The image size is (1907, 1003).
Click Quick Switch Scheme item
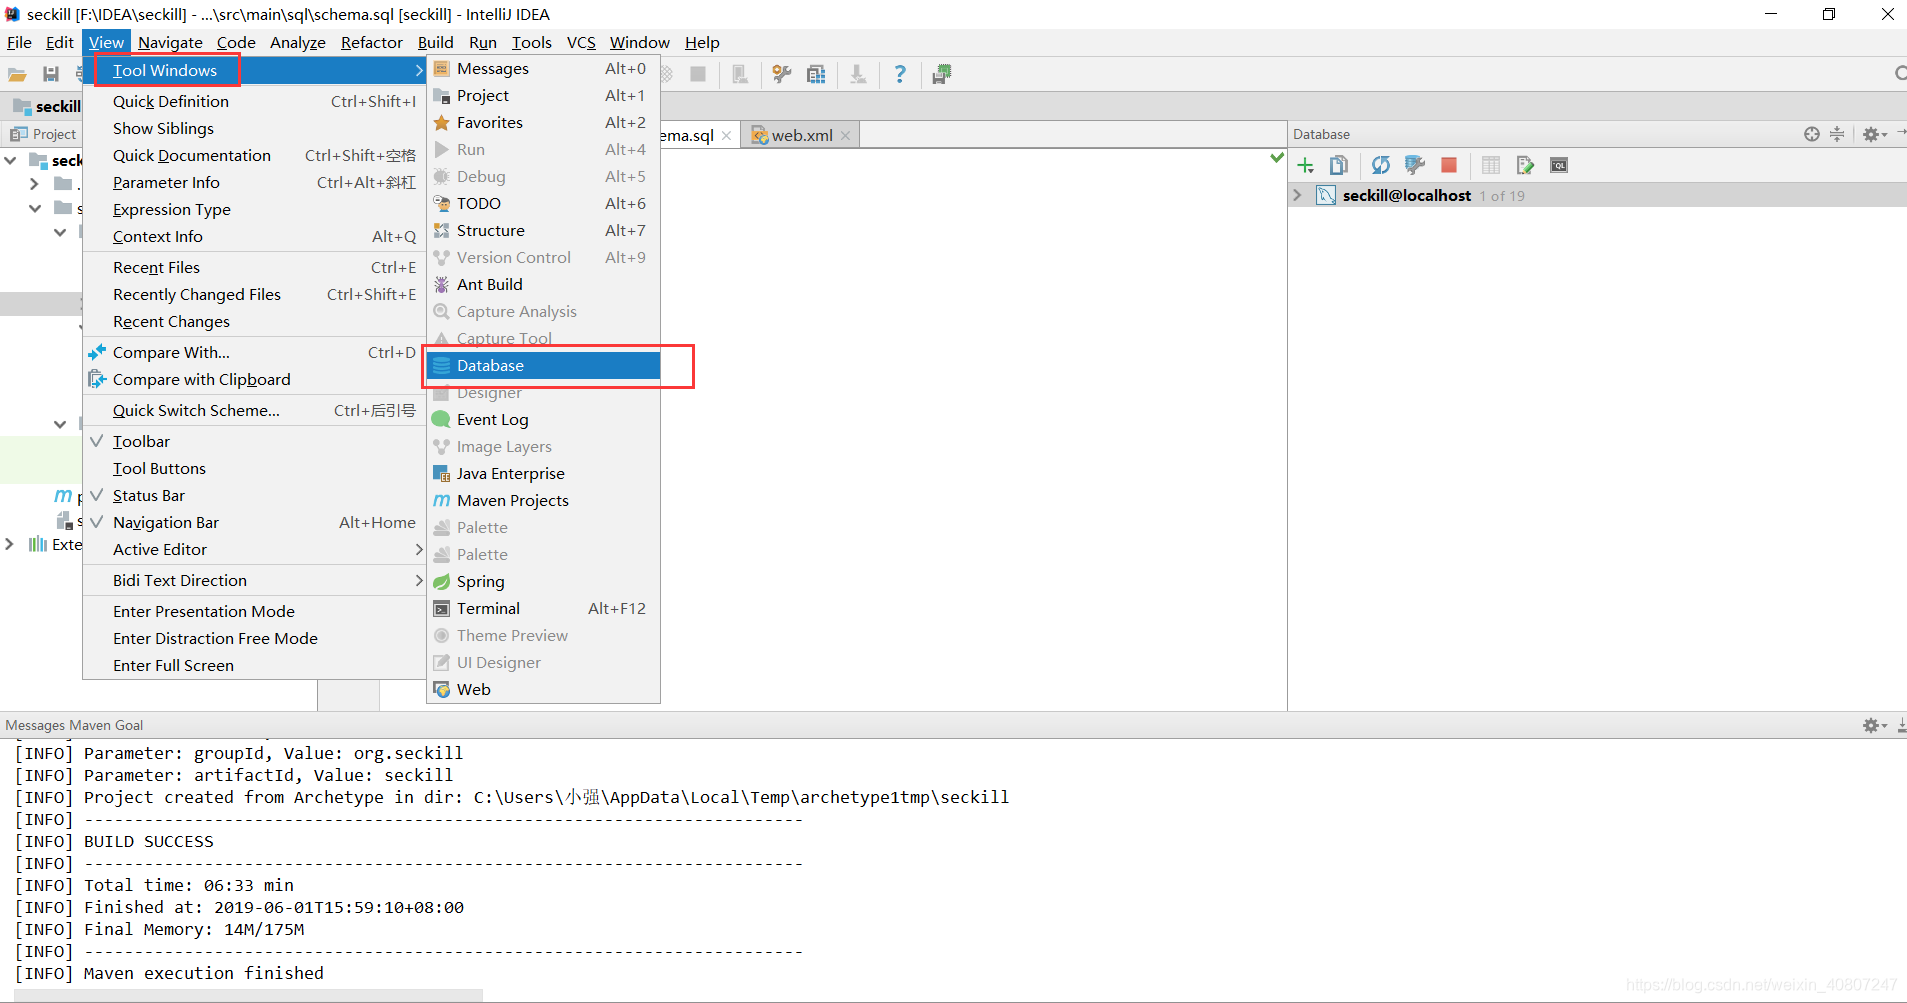(254, 410)
